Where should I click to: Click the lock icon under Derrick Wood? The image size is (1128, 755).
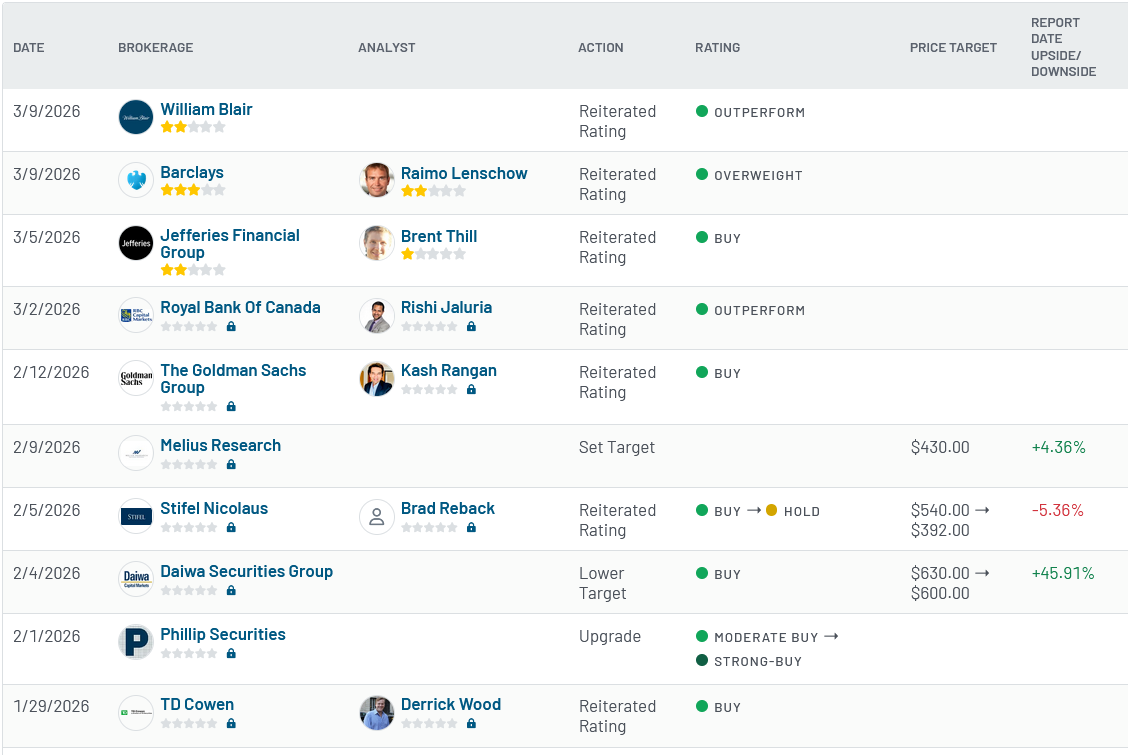tap(471, 723)
